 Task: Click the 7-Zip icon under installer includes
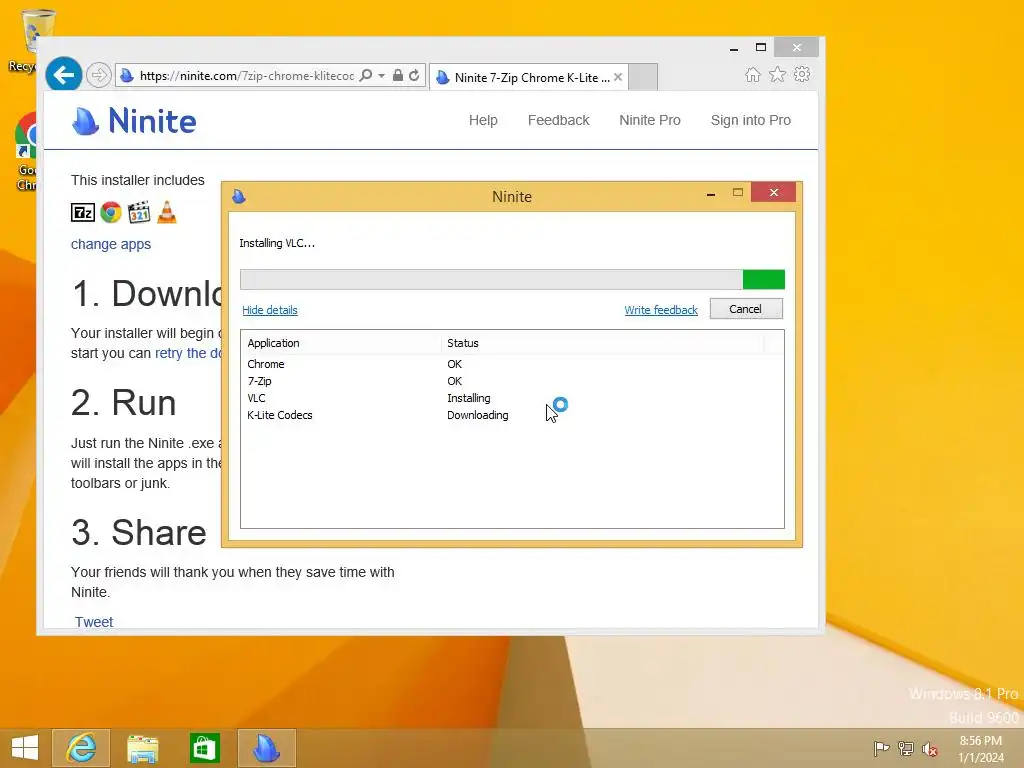coord(83,212)
